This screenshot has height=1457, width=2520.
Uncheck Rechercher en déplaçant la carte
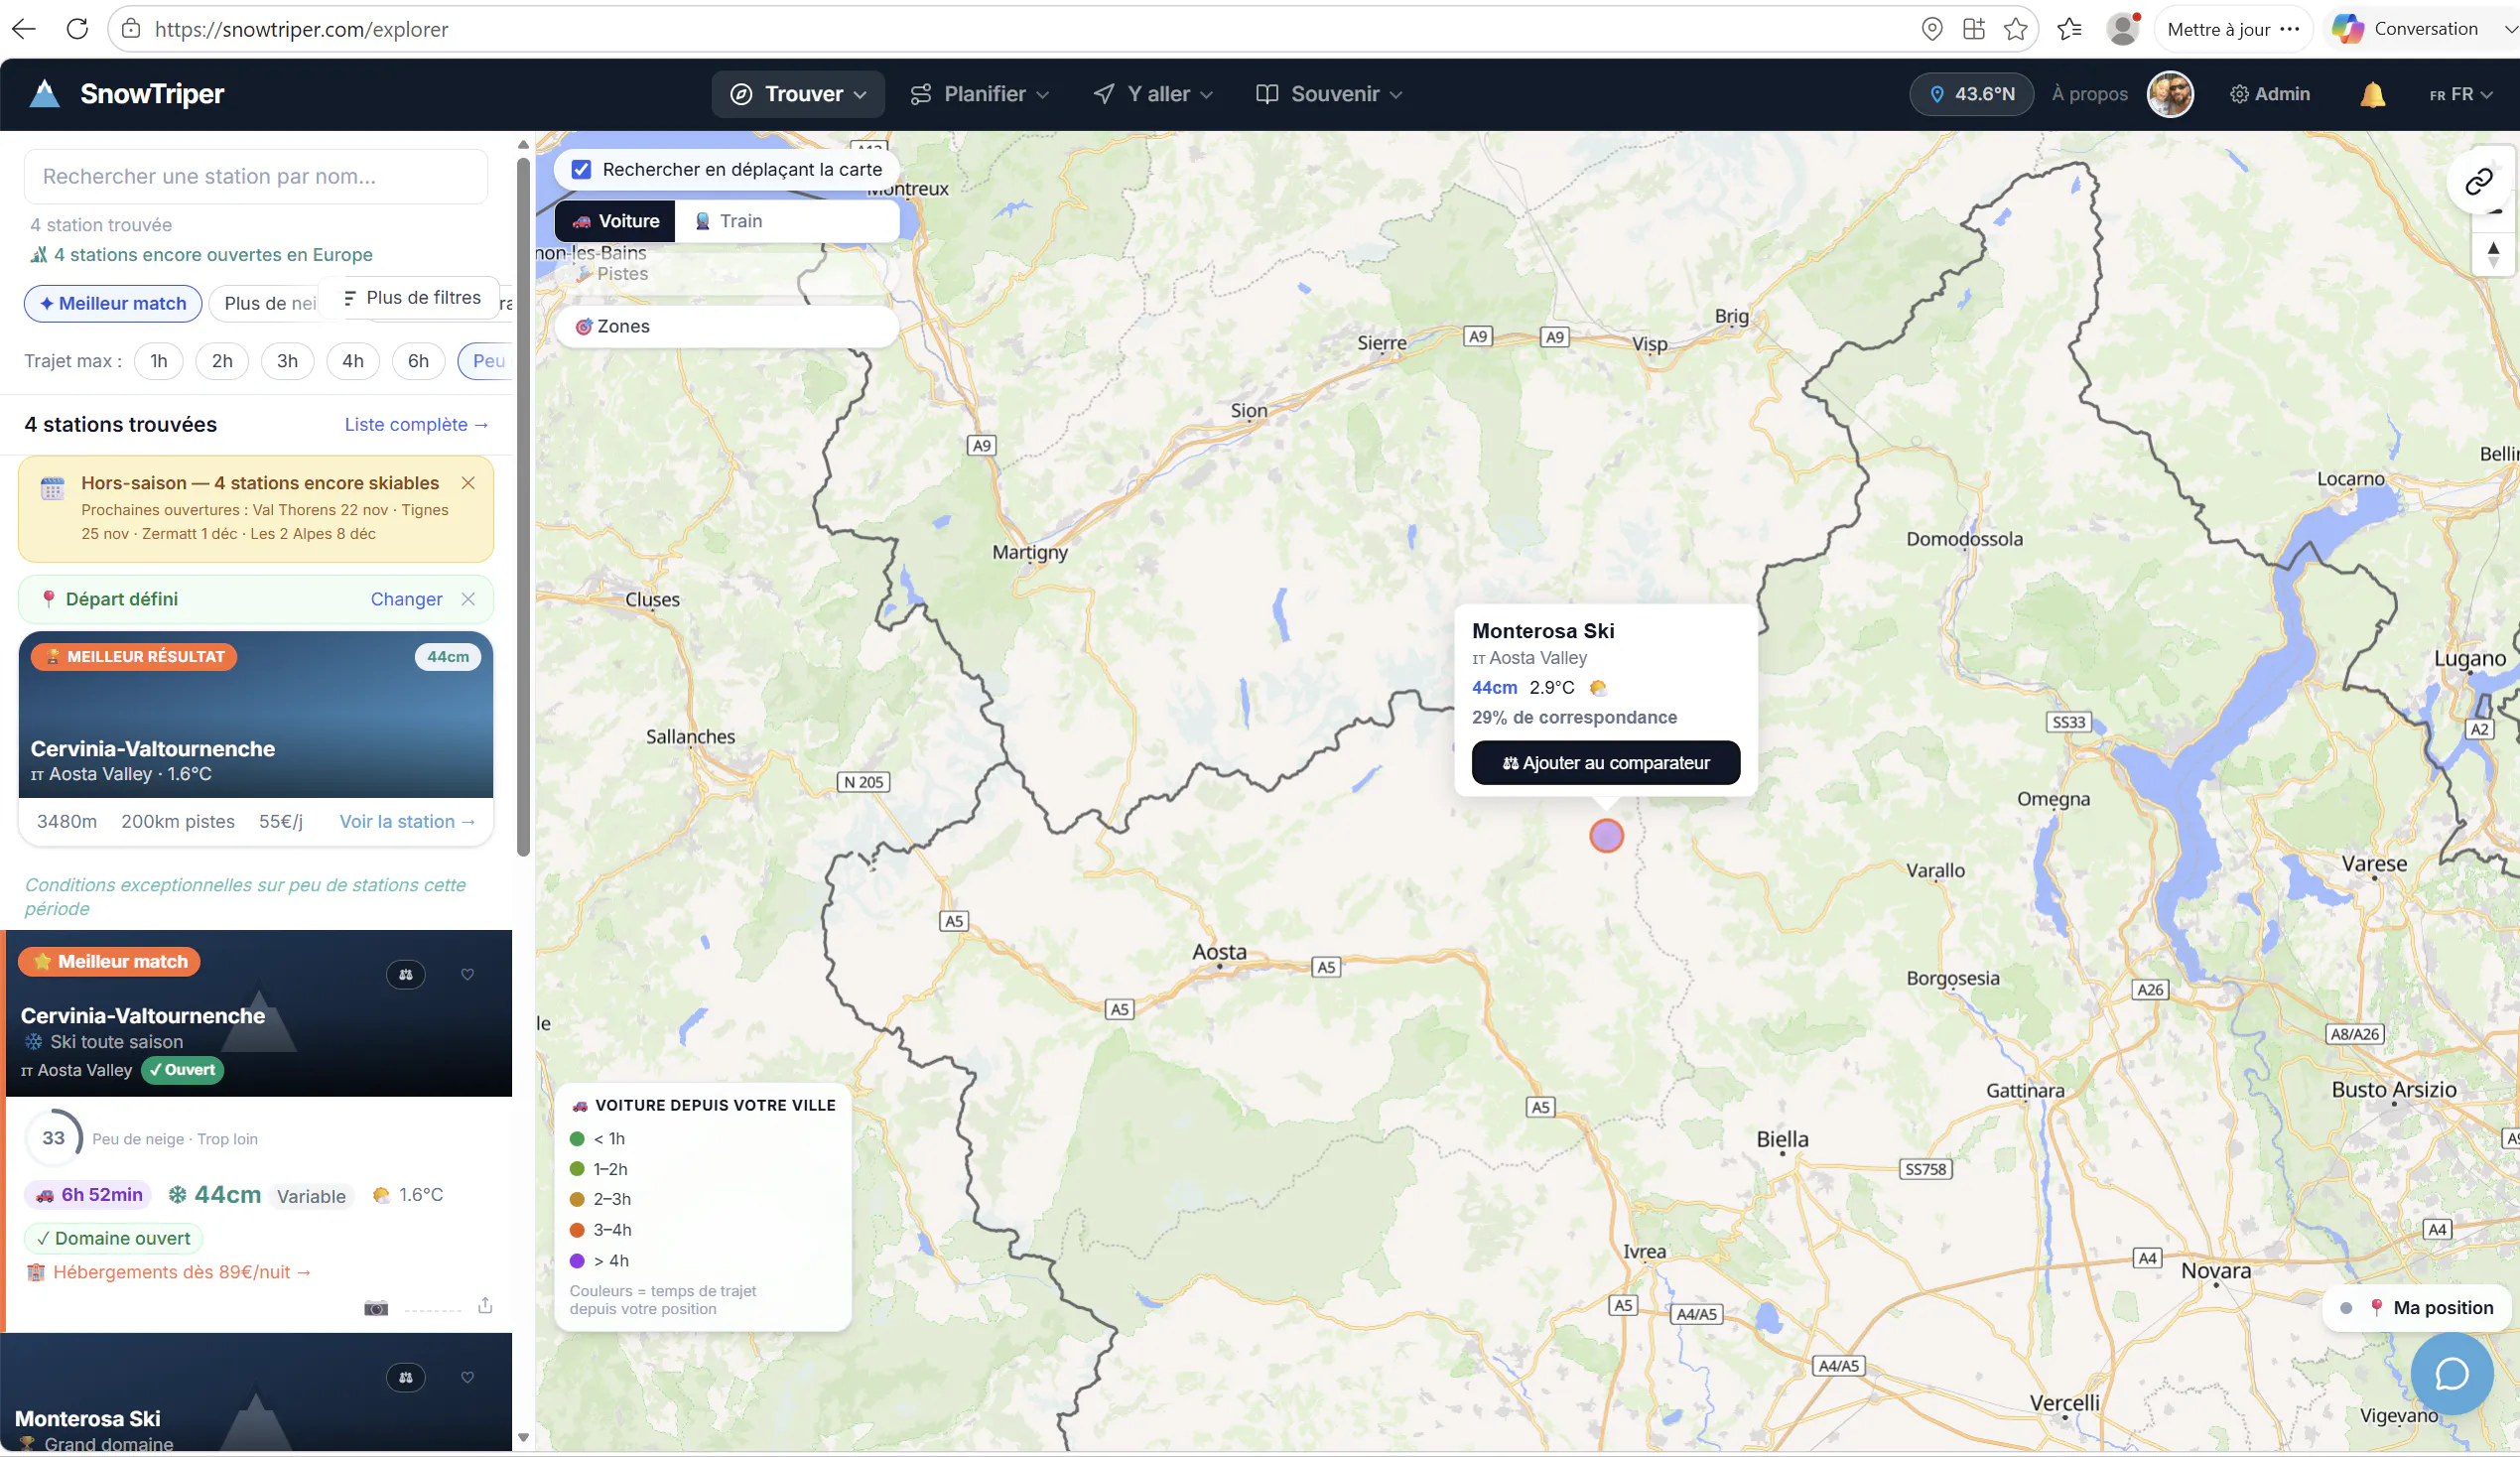(581, 169)
